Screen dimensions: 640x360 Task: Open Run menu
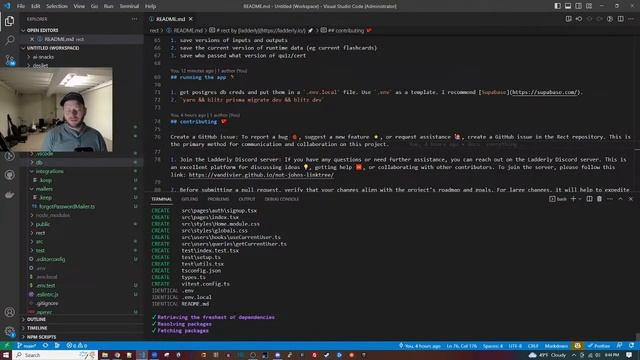[109, 6]
